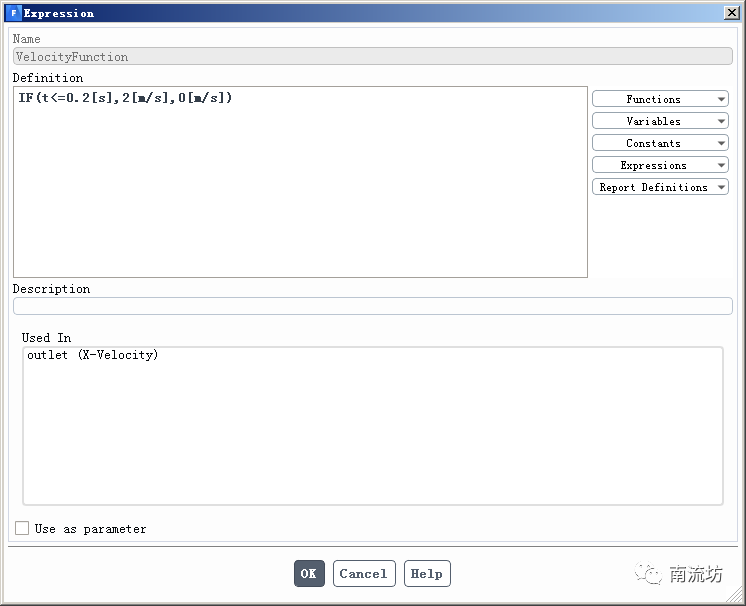Click the Expression title bar text

point(59,13)
